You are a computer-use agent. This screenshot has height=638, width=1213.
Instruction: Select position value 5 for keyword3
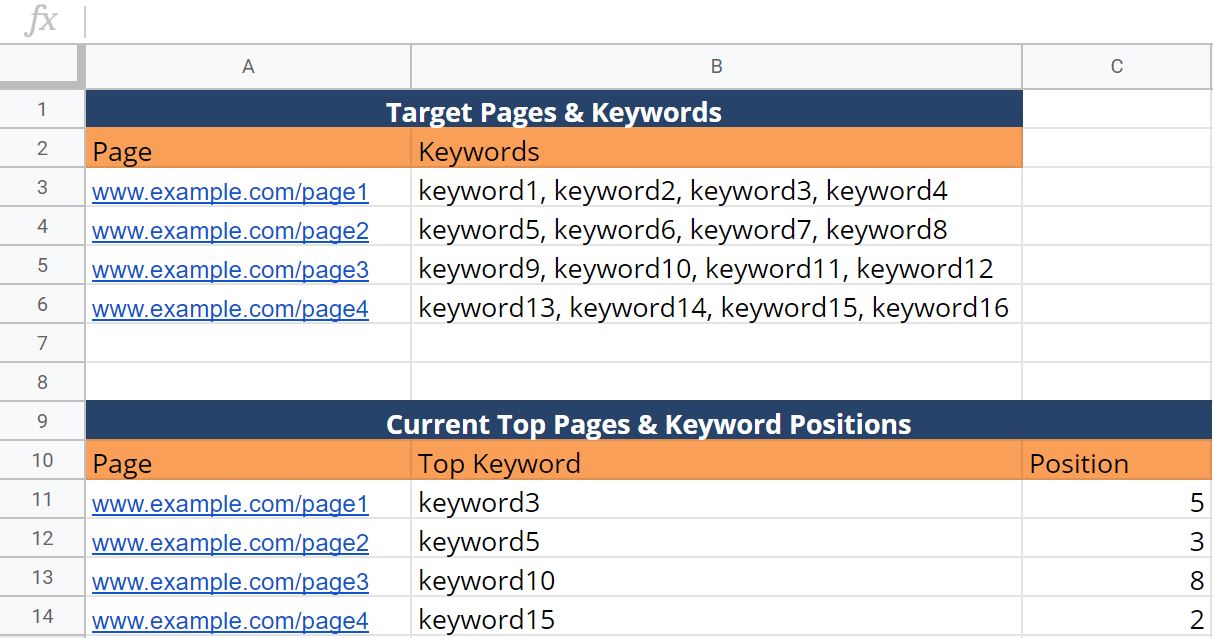click(1117, 500)
